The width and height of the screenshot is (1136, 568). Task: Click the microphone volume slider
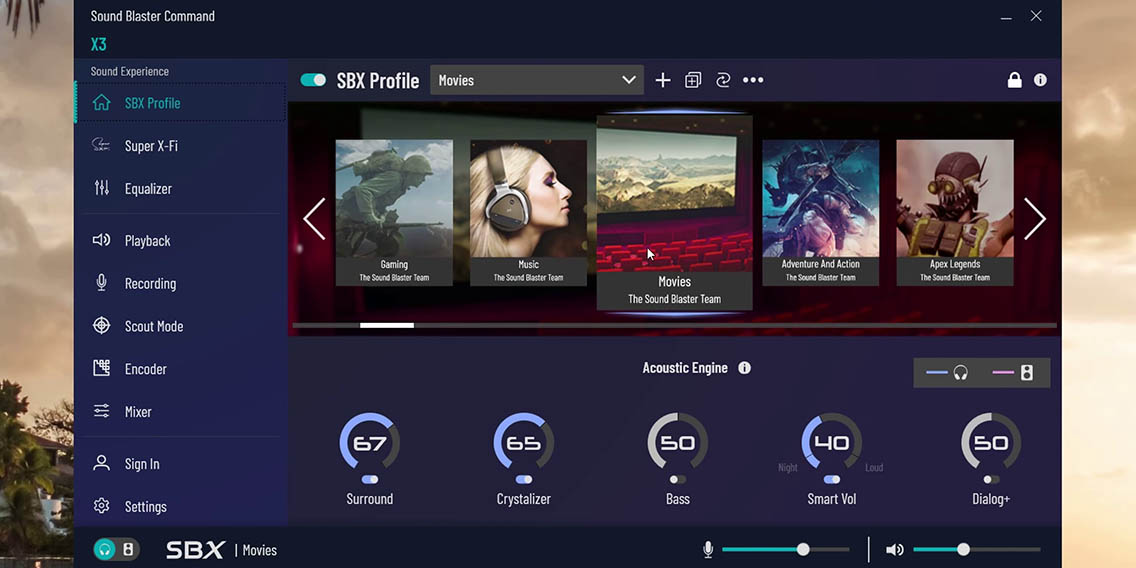pyautogui.click(x=785, y=550)
